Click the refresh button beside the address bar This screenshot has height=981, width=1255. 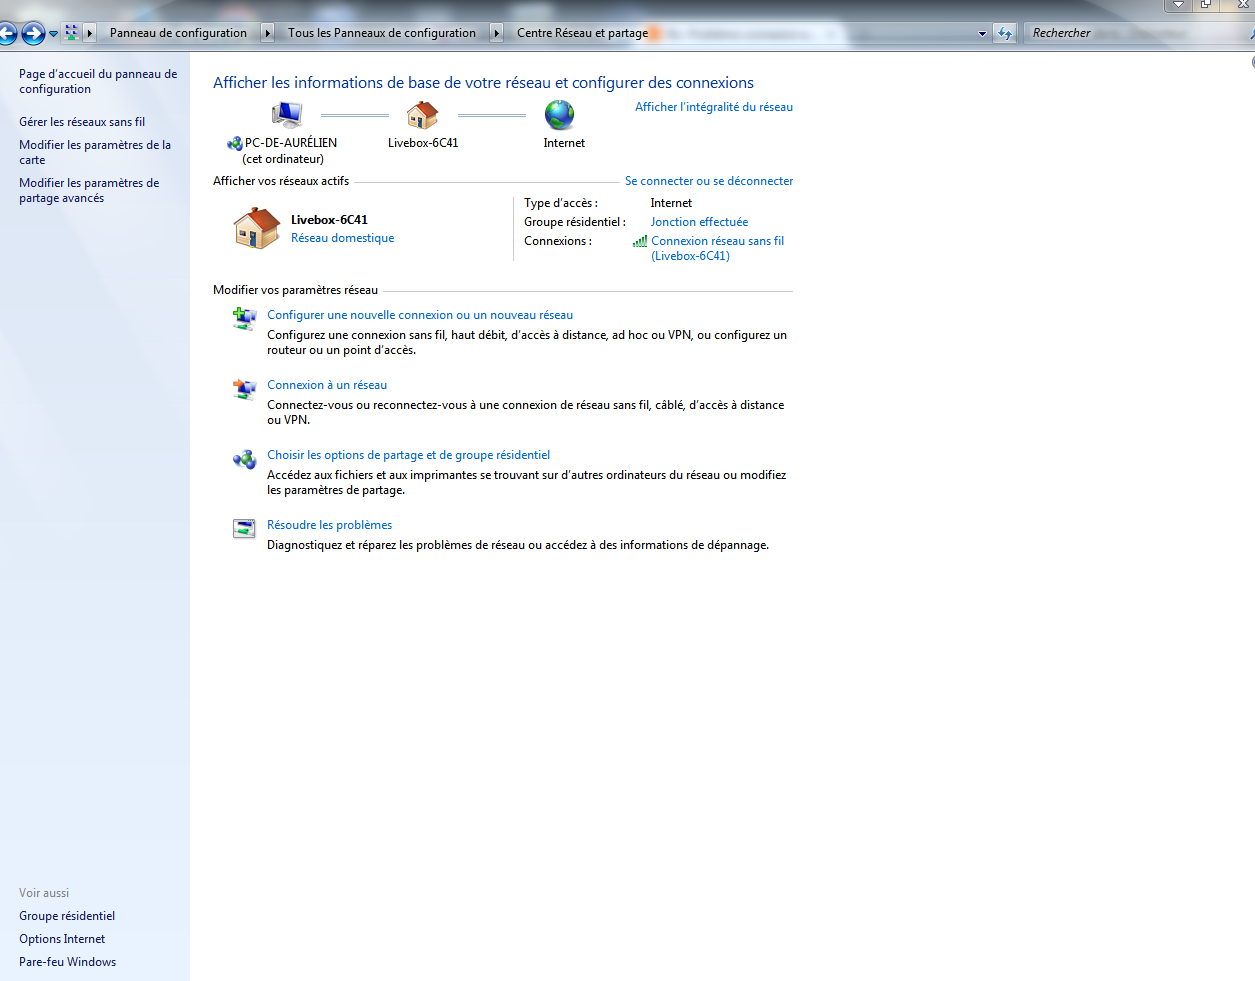pyautogui.click(x=1004, y=33)
